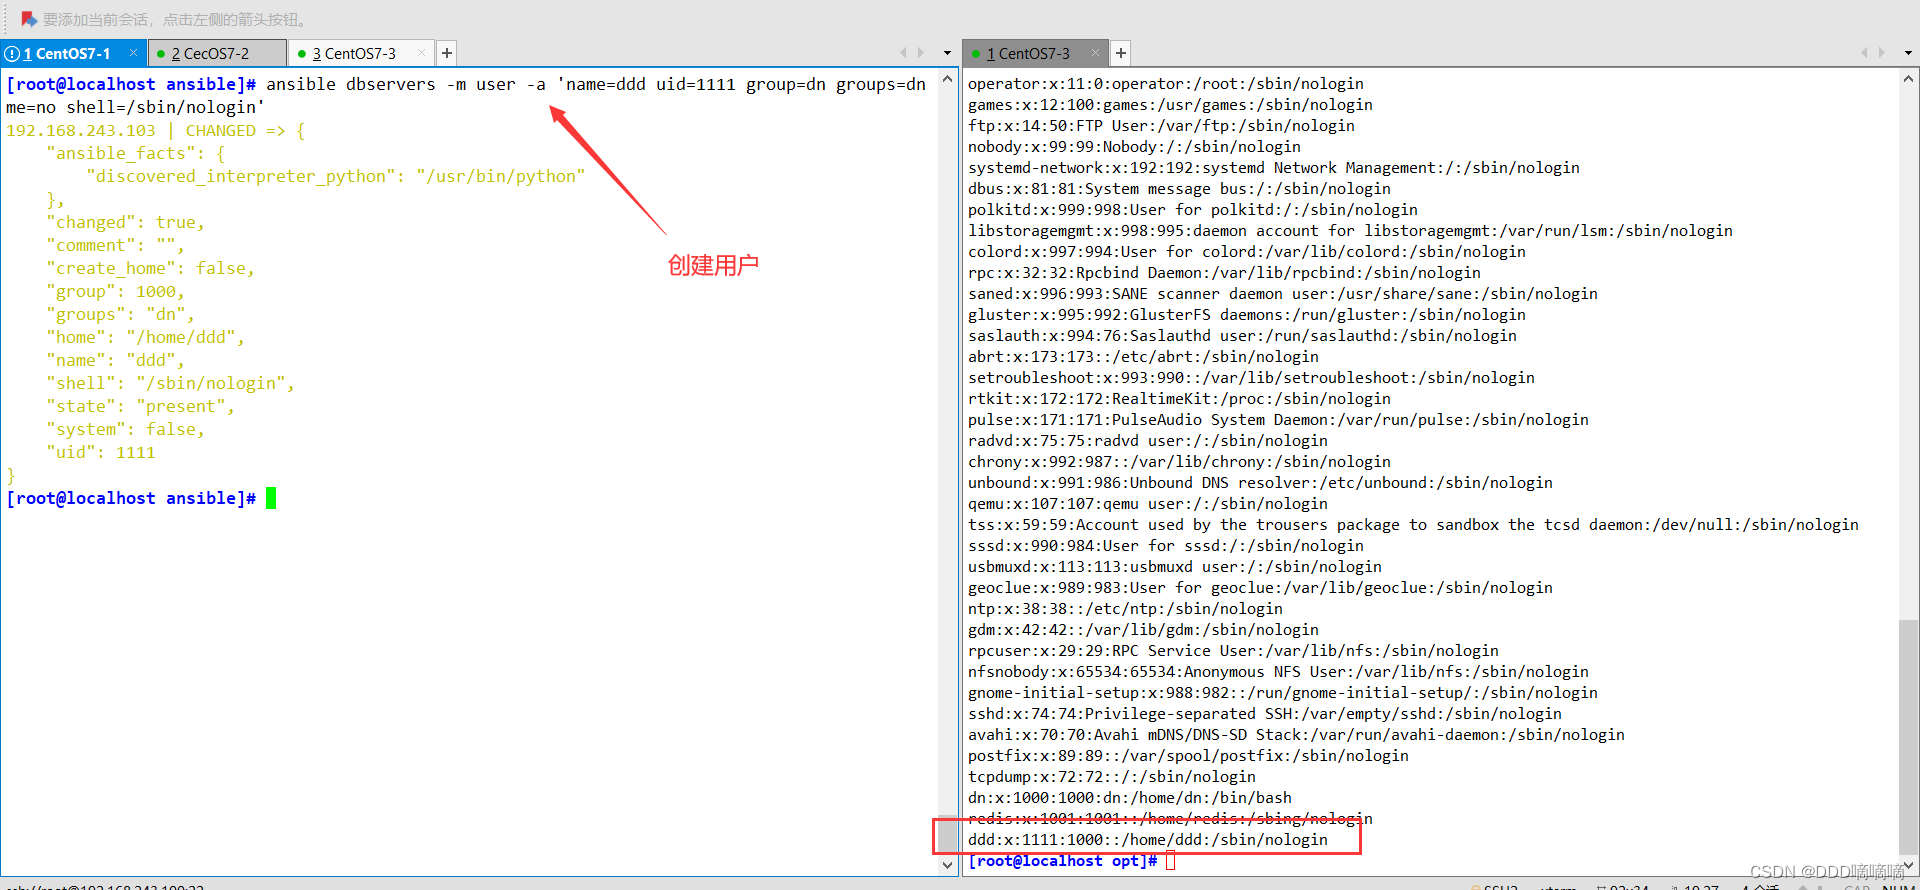Click the 'pulse:x:171:171:PulseAudio' line
The image size is (1920, 890).
[x=1278, y=420]
